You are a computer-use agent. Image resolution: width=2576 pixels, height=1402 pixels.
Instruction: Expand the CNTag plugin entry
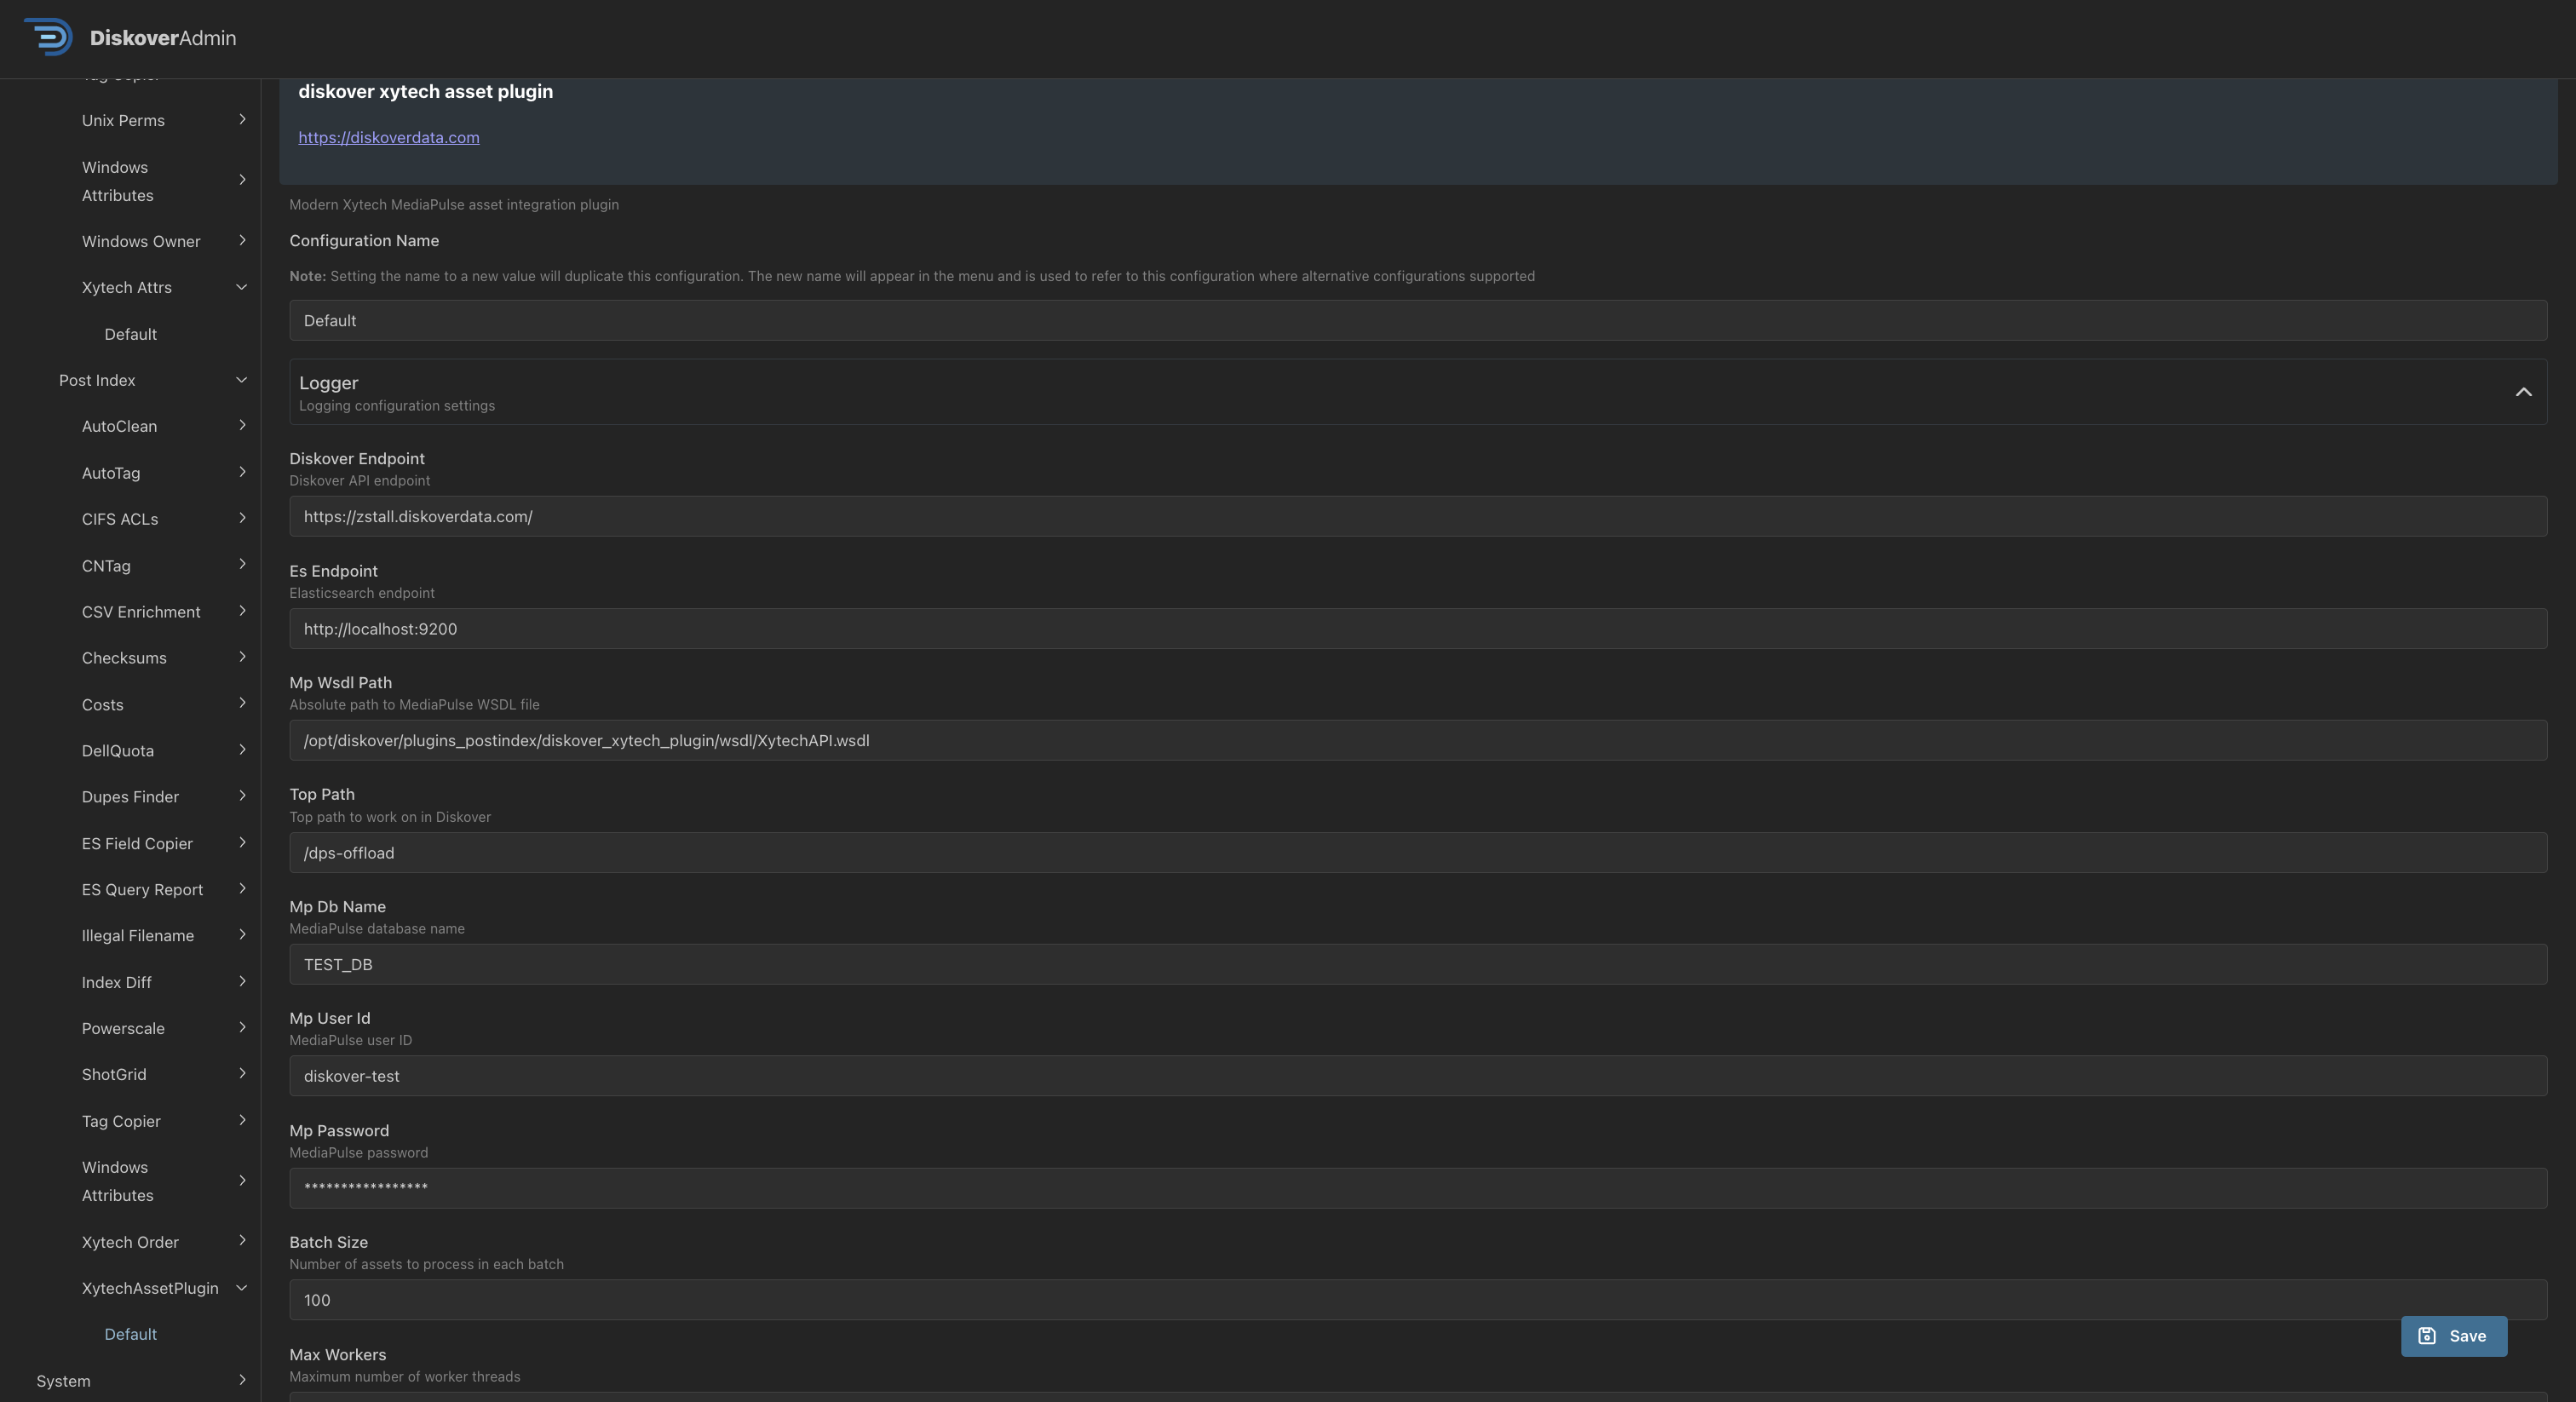(x=164, y=566)
